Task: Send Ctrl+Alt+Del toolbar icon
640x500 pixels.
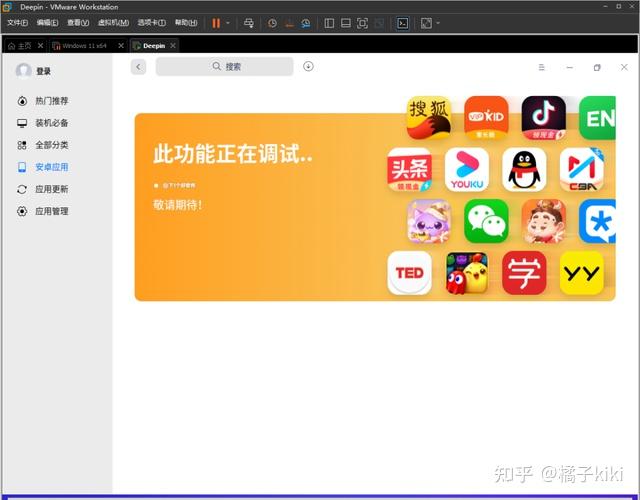Action: click(x=249, y=23)
